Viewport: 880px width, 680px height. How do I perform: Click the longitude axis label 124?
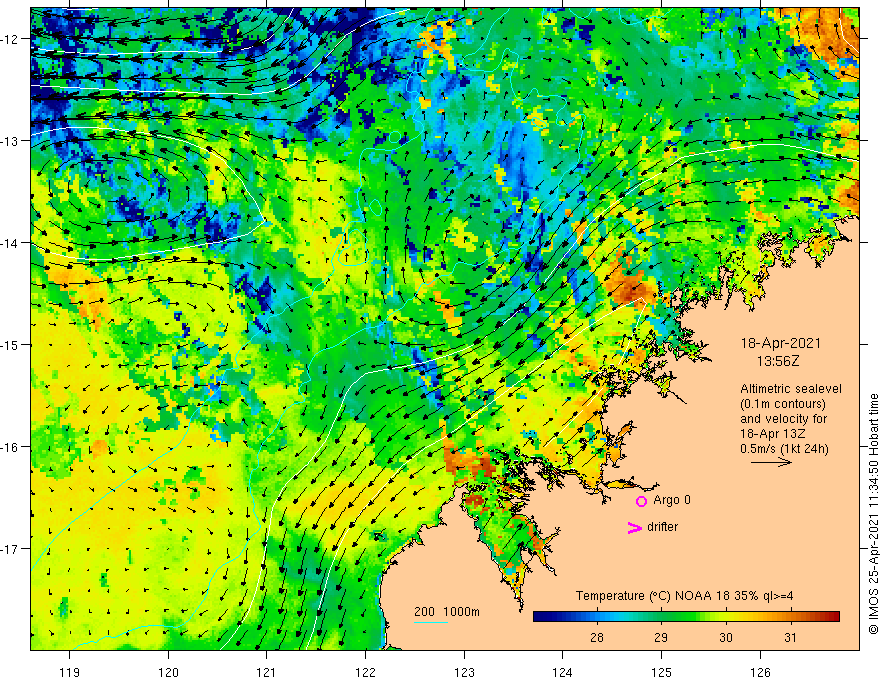562,672
